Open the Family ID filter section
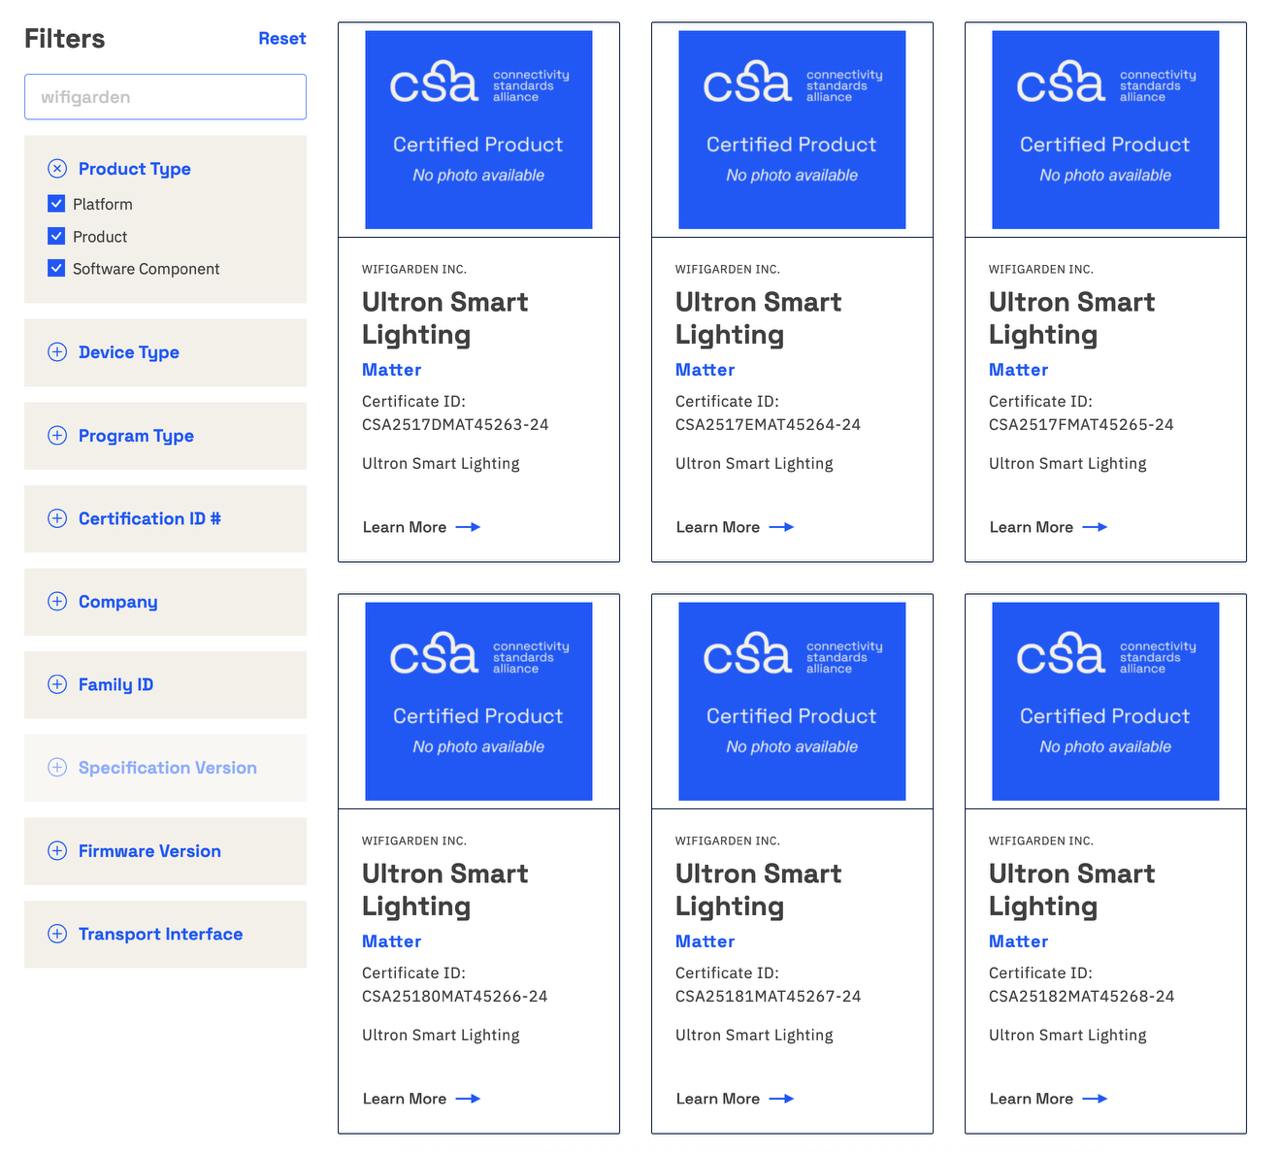Viewport: 1280px width, 1153px height. tap(165, 685)
